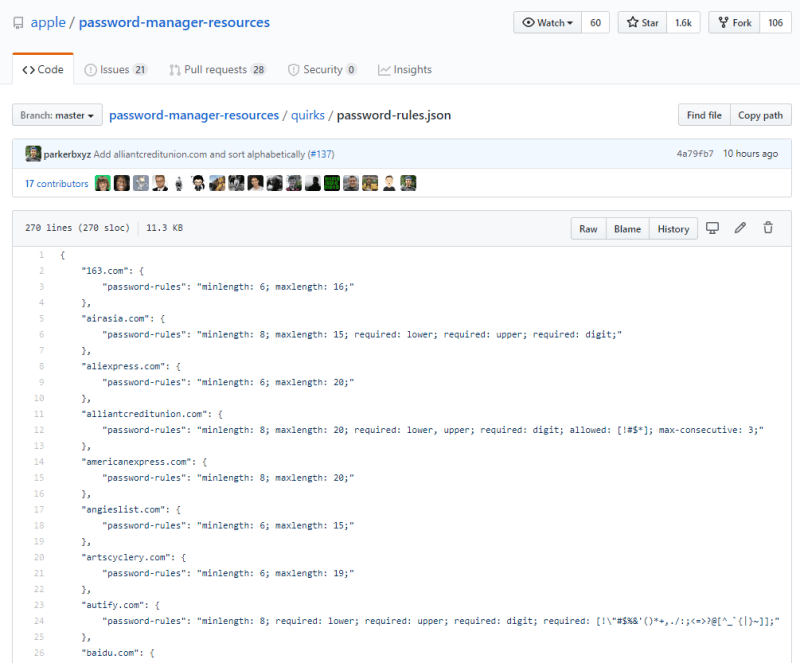Click the "aliexpress.com" key text
This screenshot has width=800, height=663.
pyautogui.click(x=123, y=366)
